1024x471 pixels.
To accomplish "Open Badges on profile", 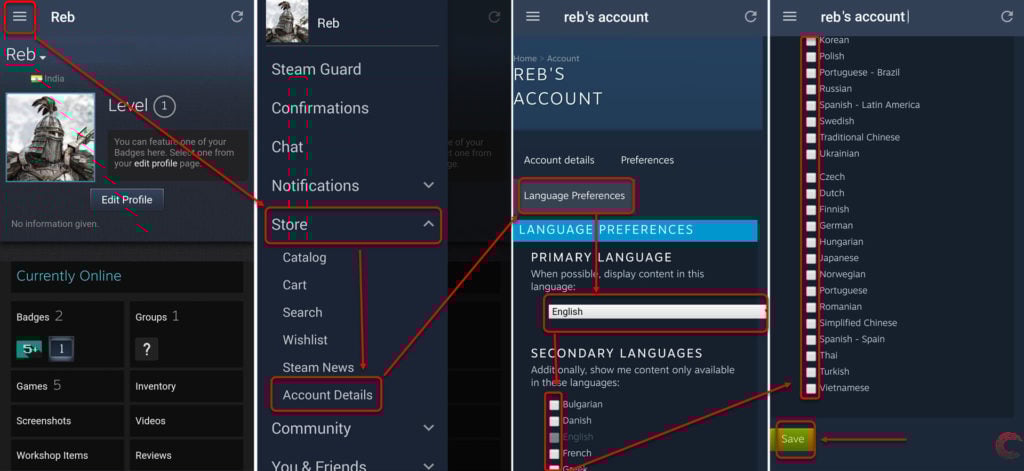I will 33,317.
